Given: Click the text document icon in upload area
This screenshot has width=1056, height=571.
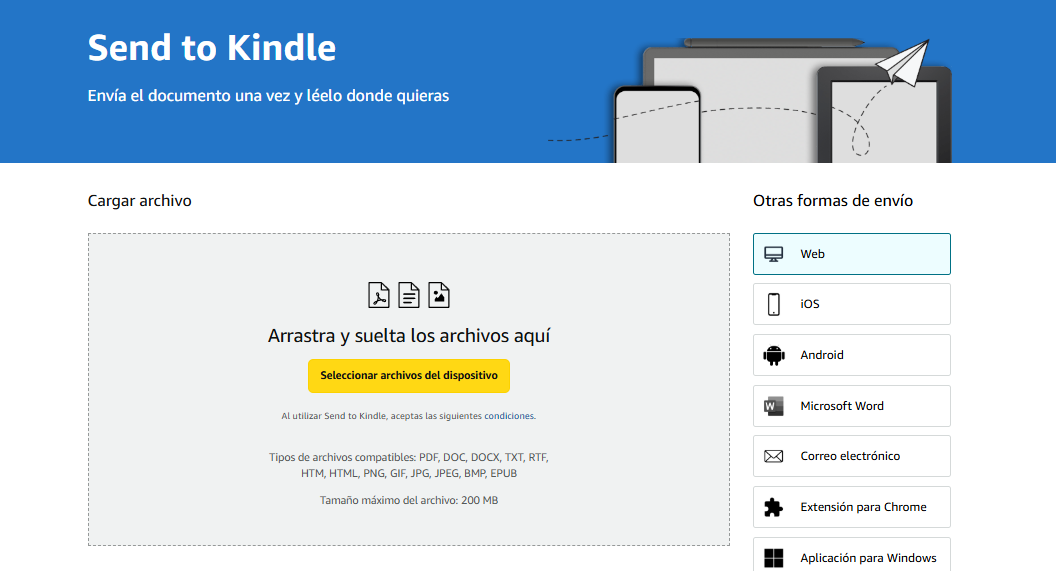Looking at the screenshot, I should coord(409,295).
